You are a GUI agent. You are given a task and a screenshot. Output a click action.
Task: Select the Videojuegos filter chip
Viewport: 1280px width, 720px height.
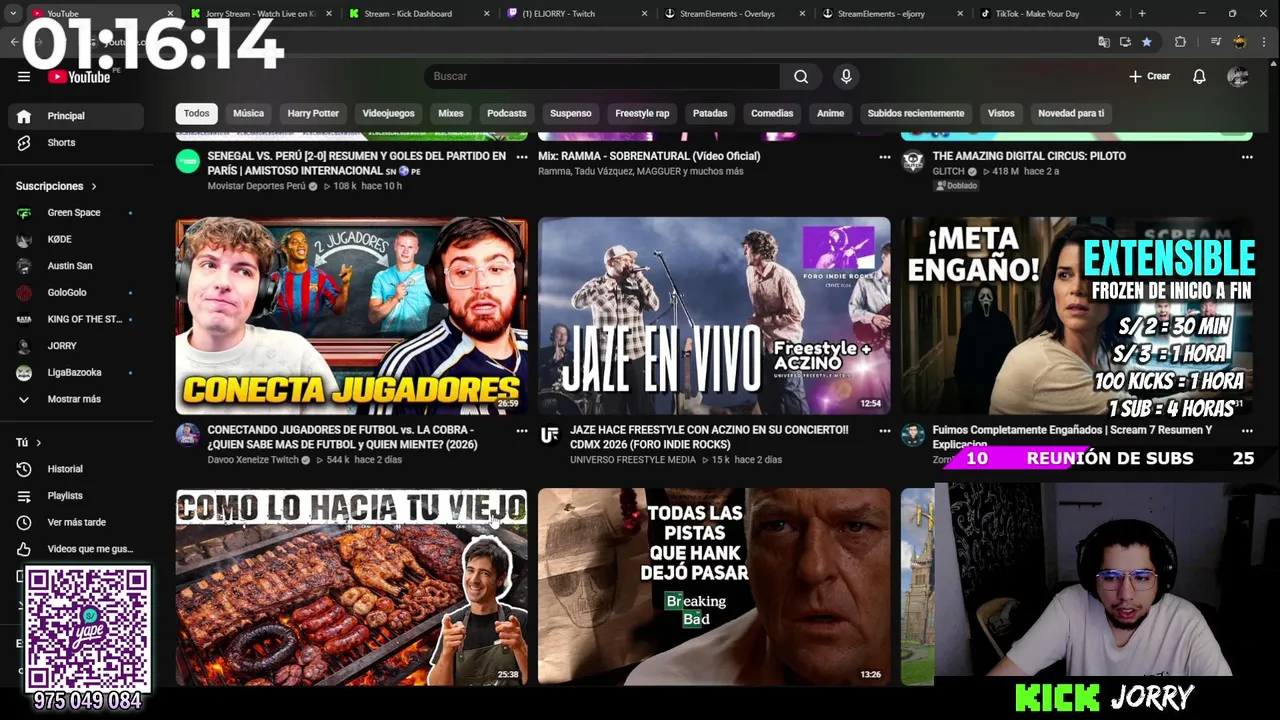coord(388,113)
